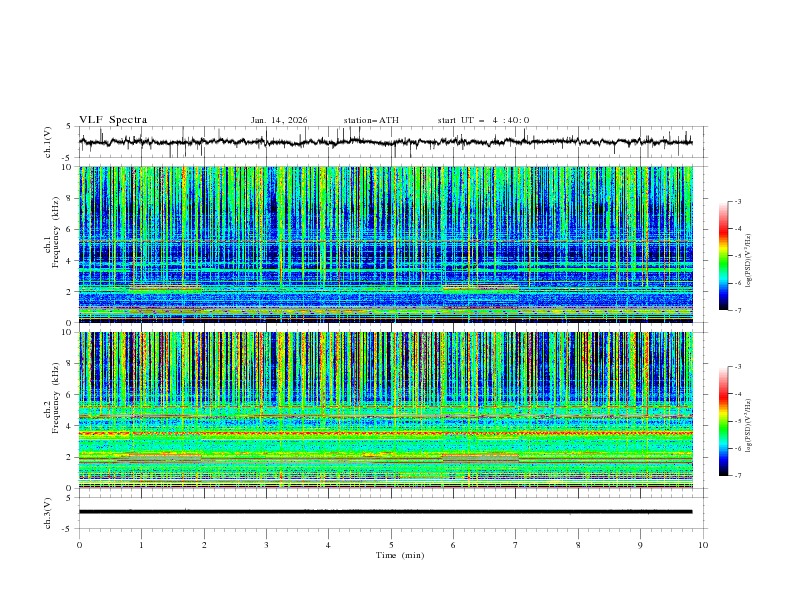Click the ch.1(V) y-axis label
The width and height of the screenshot is (792, 612).
tap(48, 143)
